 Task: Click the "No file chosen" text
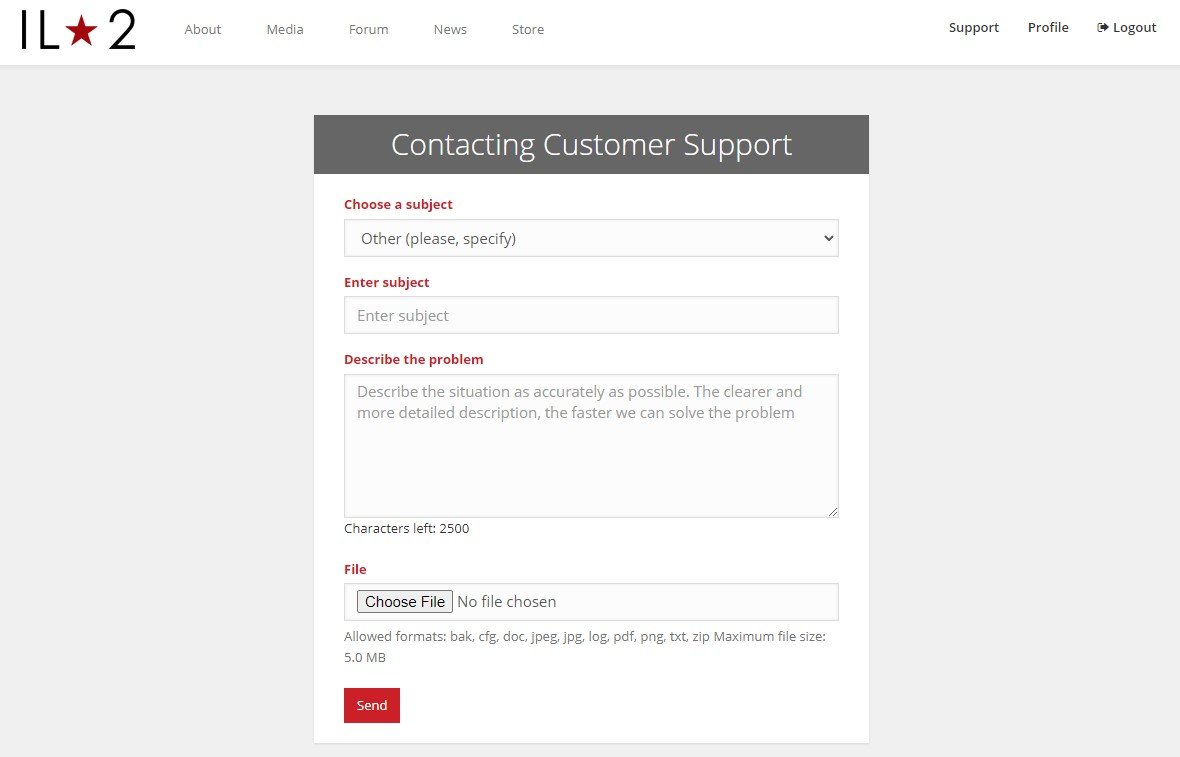(506, 602)
